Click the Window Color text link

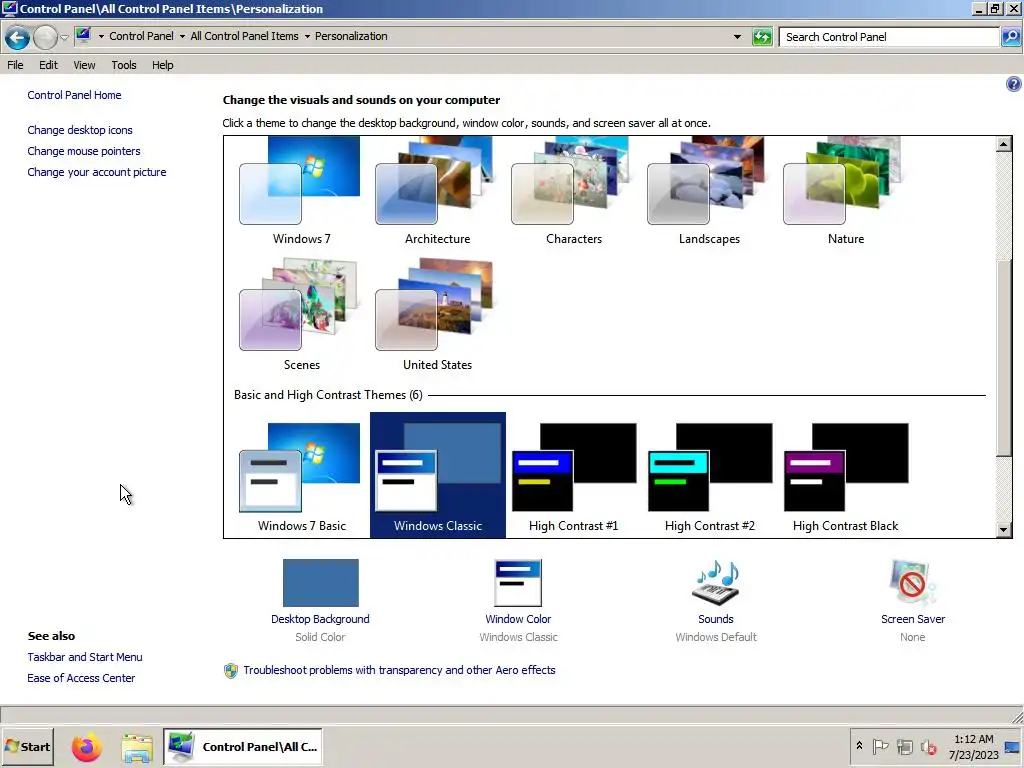click(x=518, y=619)
